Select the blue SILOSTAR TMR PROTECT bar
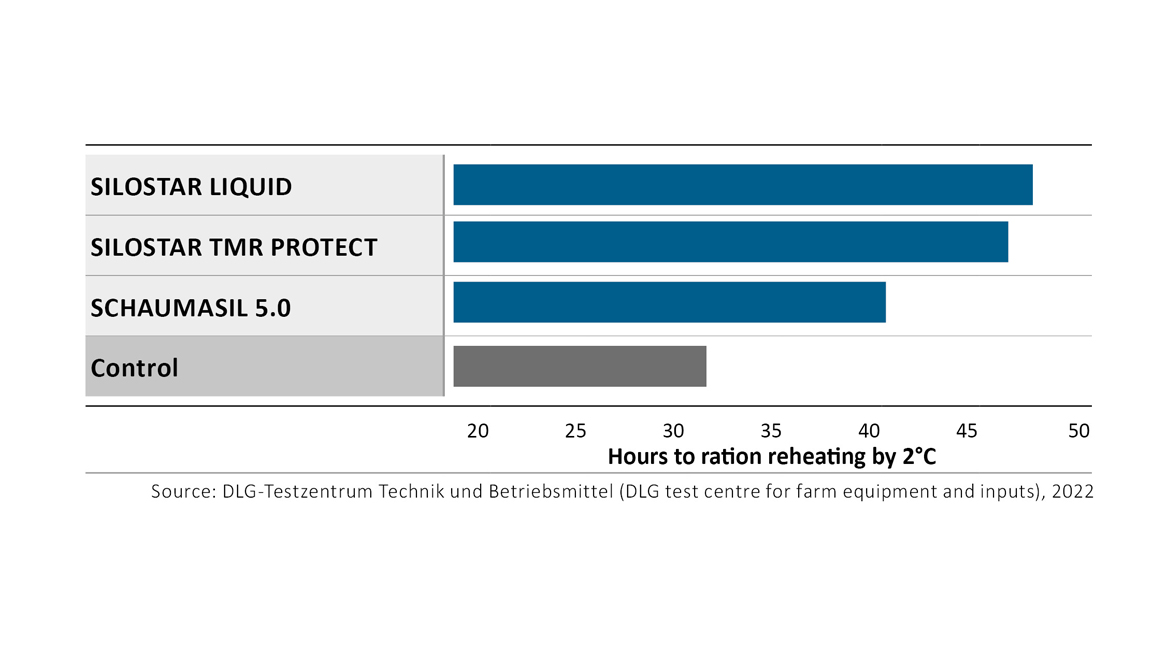 [x=730, y=242]
